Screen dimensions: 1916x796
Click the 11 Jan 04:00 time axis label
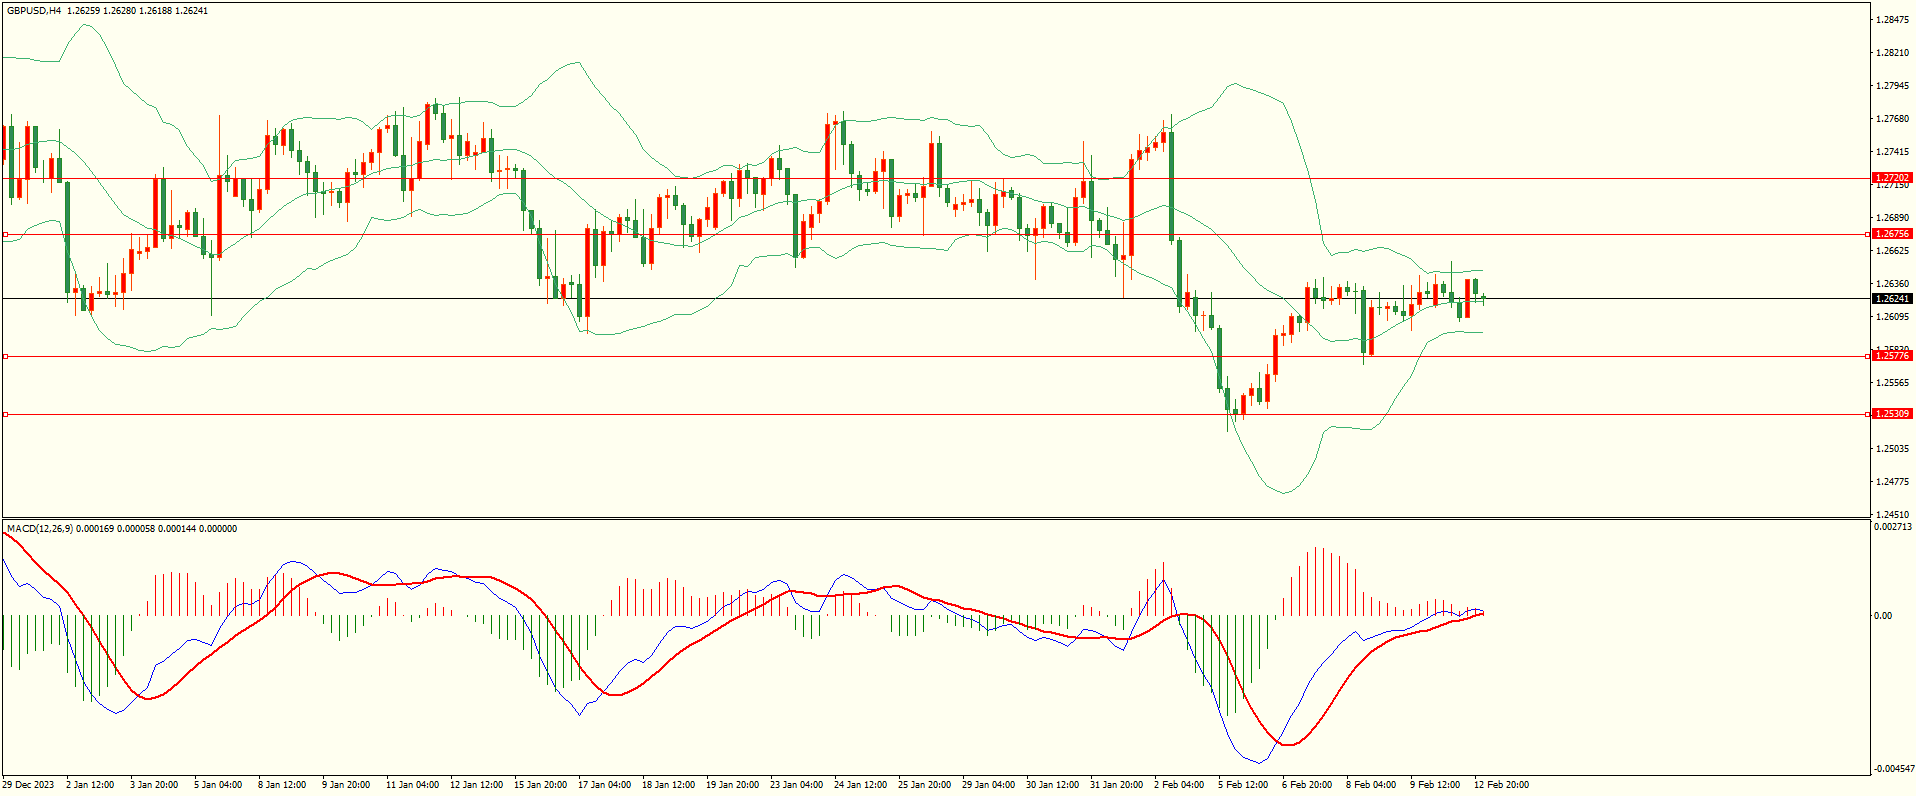click(412, 785)
